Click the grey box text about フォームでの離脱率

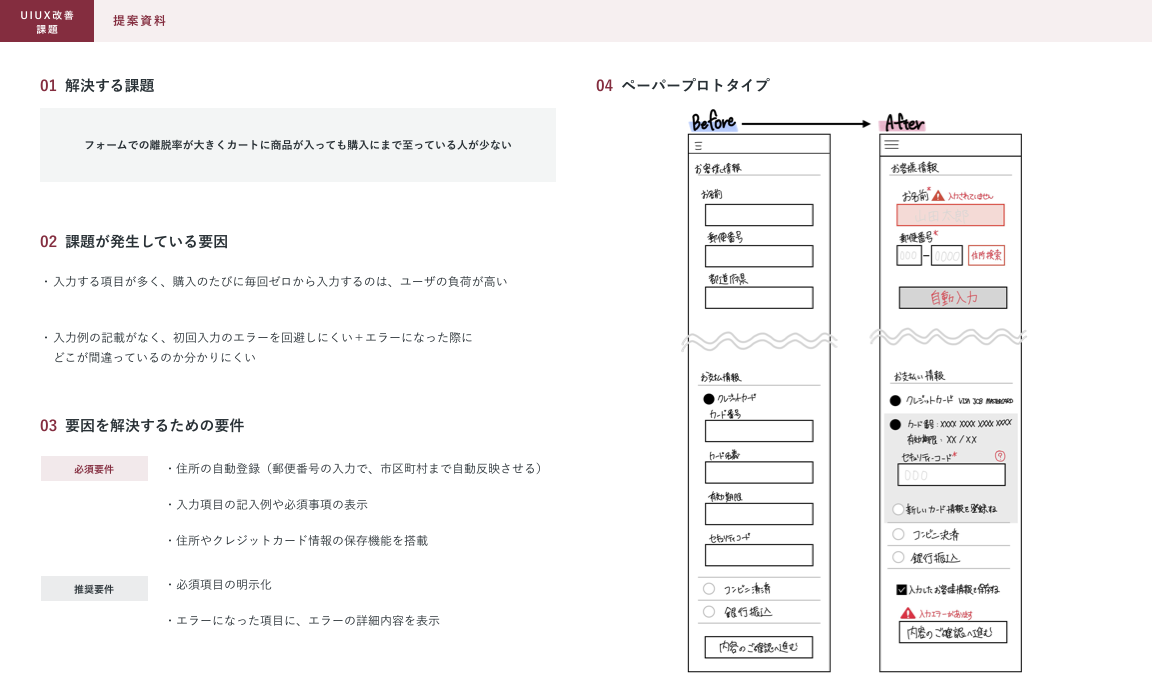(298, 145)
